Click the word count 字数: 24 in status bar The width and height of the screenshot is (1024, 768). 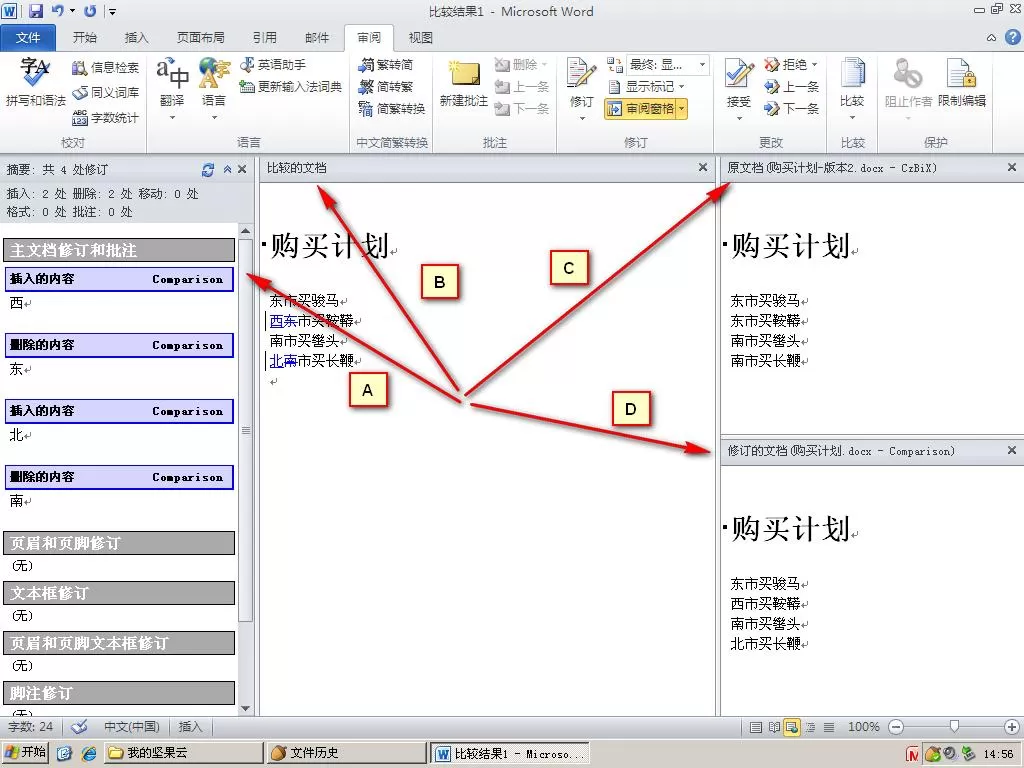pos(30,726)
